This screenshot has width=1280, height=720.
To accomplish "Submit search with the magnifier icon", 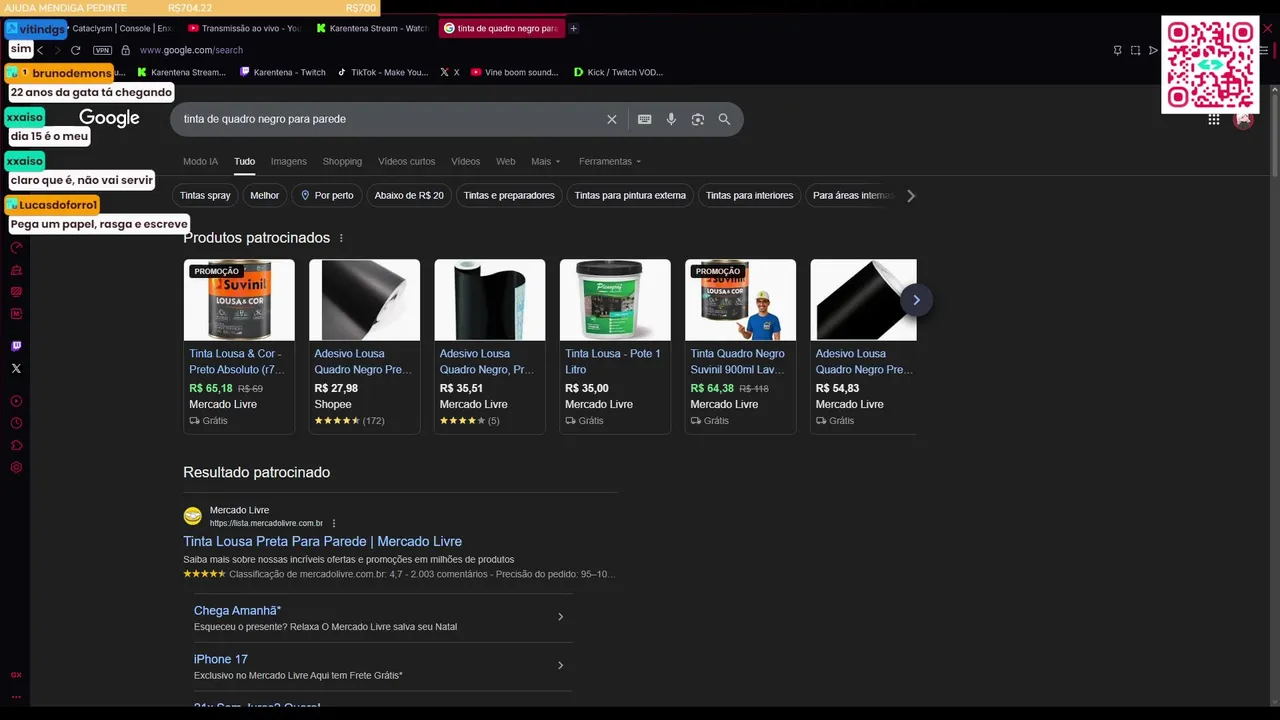I will pyautogui.click(x=724, y=119).
